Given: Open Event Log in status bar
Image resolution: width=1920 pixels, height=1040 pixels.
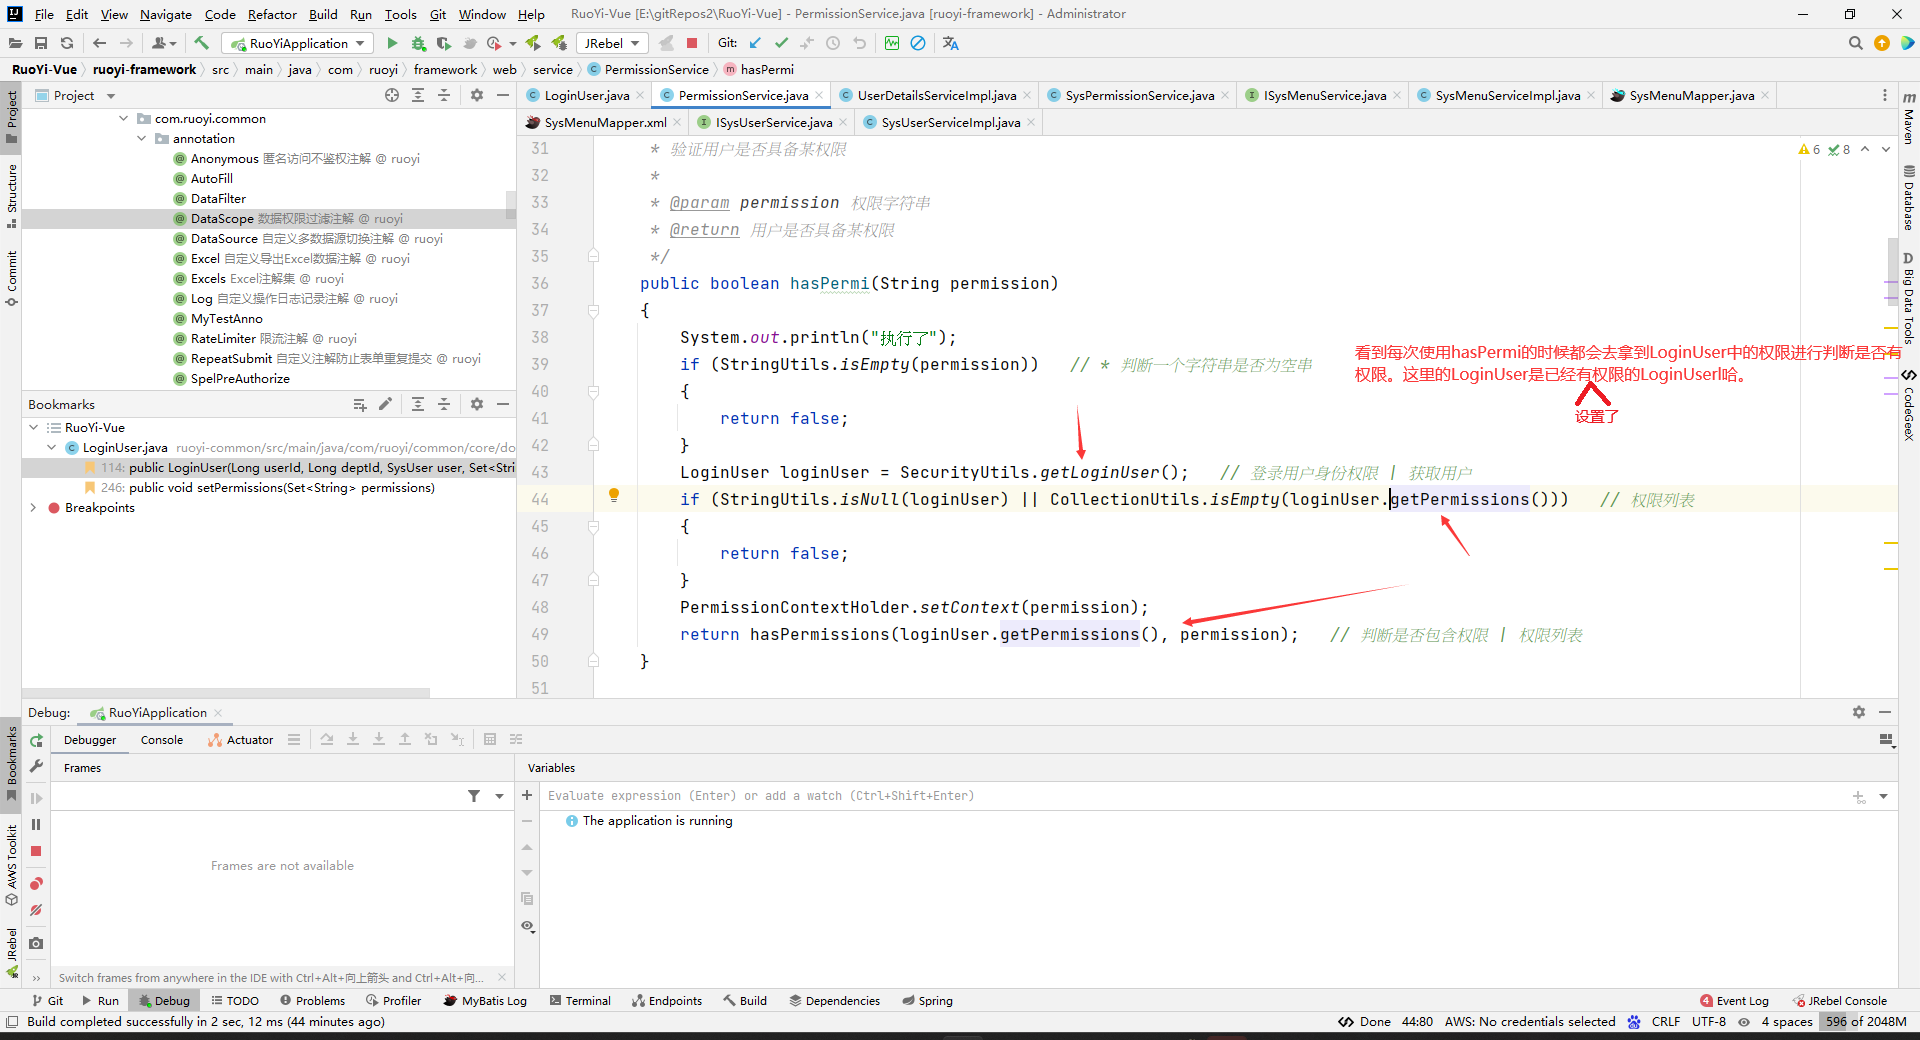Looking at the screenshot, I should 1734,1000.
